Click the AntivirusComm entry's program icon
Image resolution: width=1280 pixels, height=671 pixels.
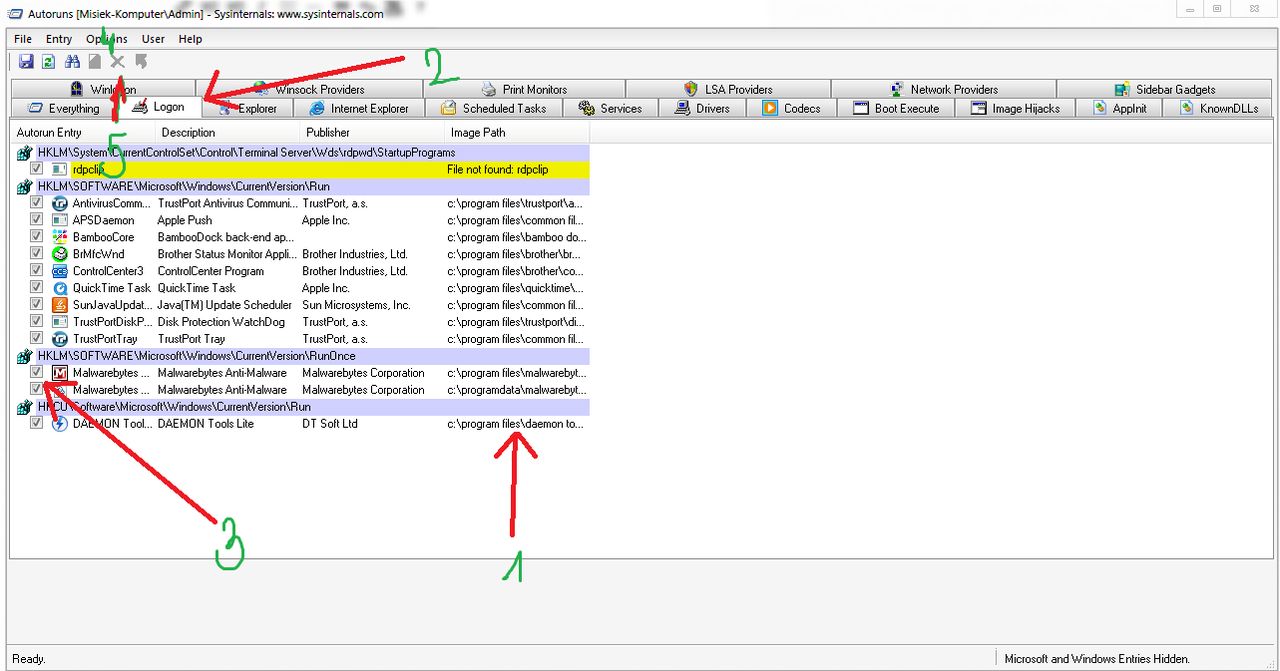(60, 203)
